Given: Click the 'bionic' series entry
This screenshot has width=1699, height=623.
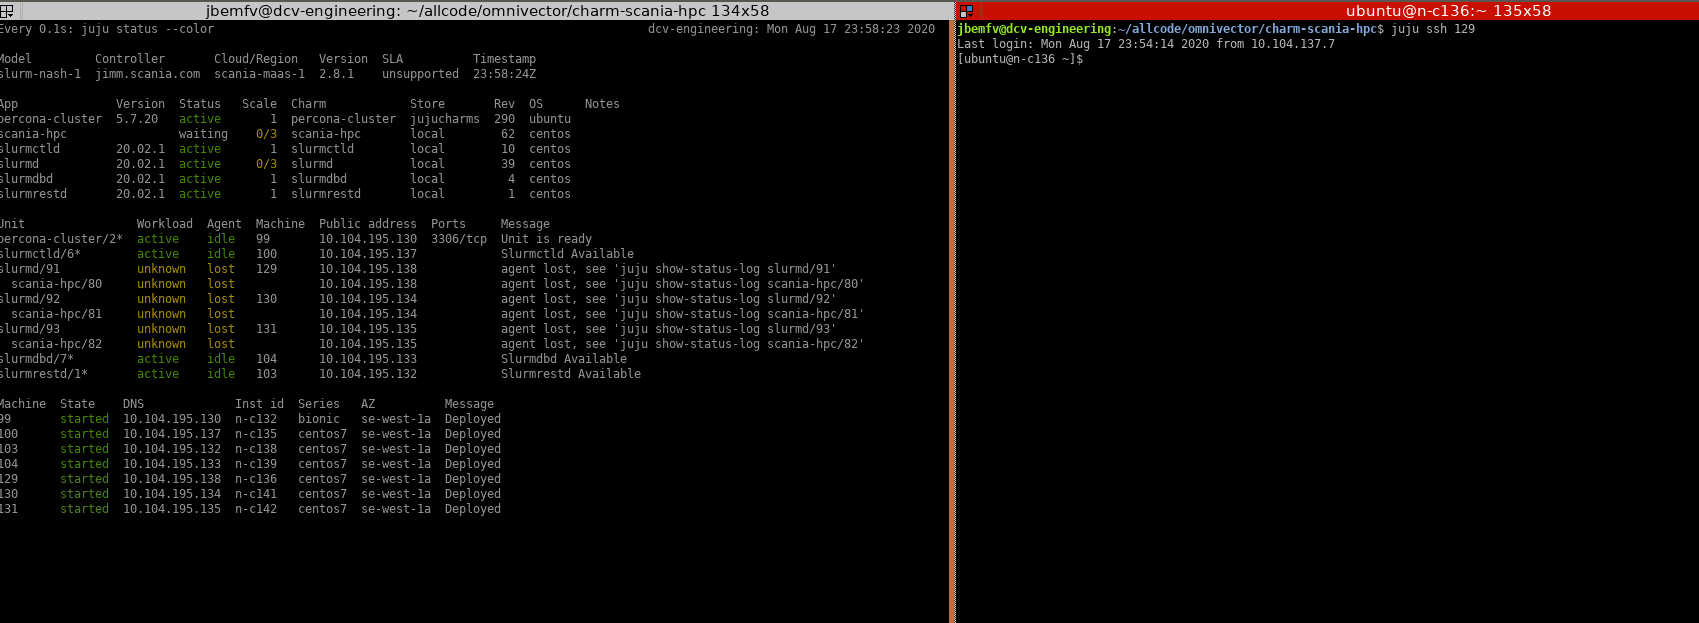Looking at the screenshot, I should coord(318,419).
